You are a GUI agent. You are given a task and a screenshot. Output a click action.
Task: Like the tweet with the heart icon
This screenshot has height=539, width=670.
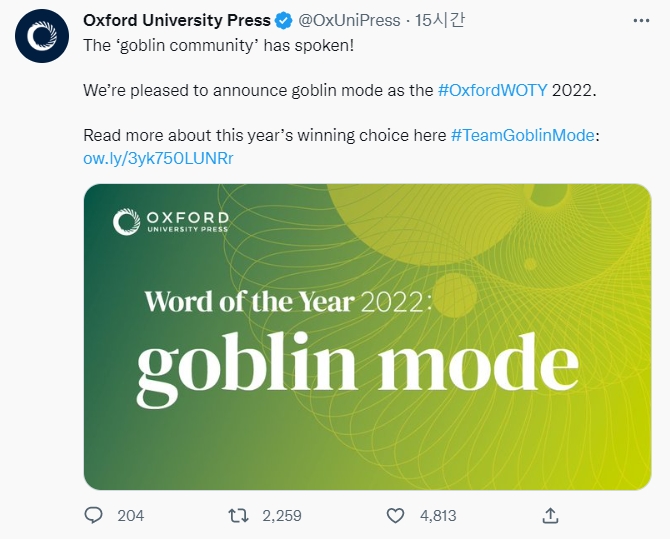coord(398,515)
